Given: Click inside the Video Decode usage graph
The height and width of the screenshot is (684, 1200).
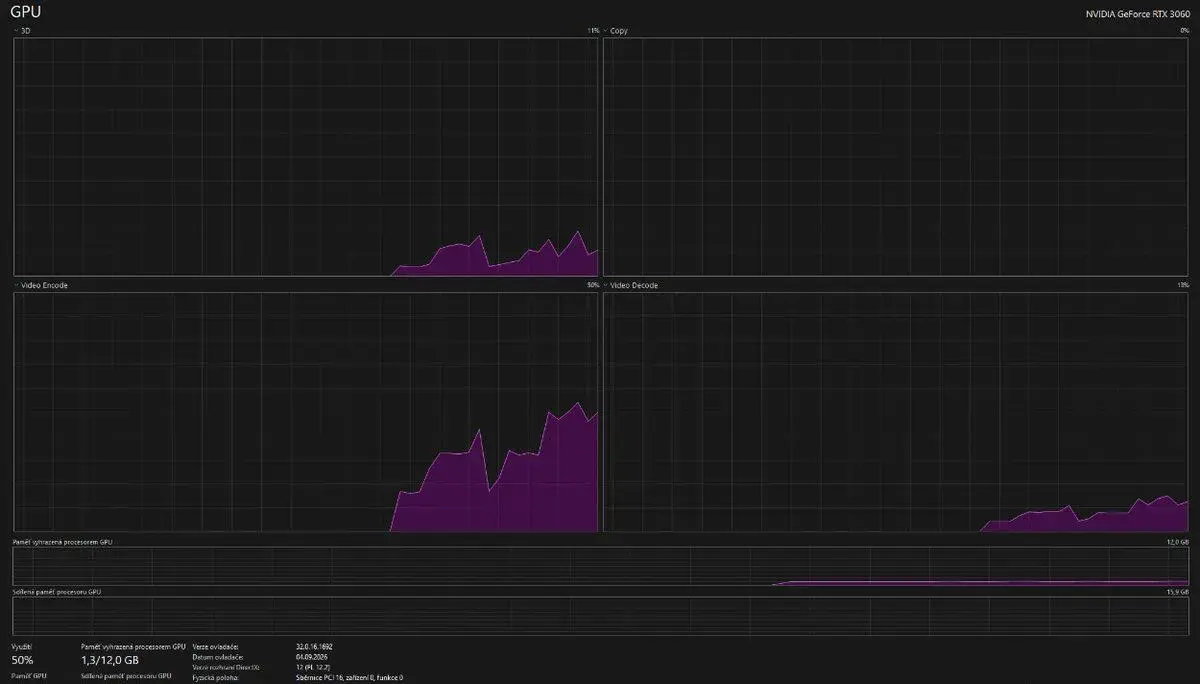Looking at the screenshot, I should pyautogui.click(x=897, y=412).
